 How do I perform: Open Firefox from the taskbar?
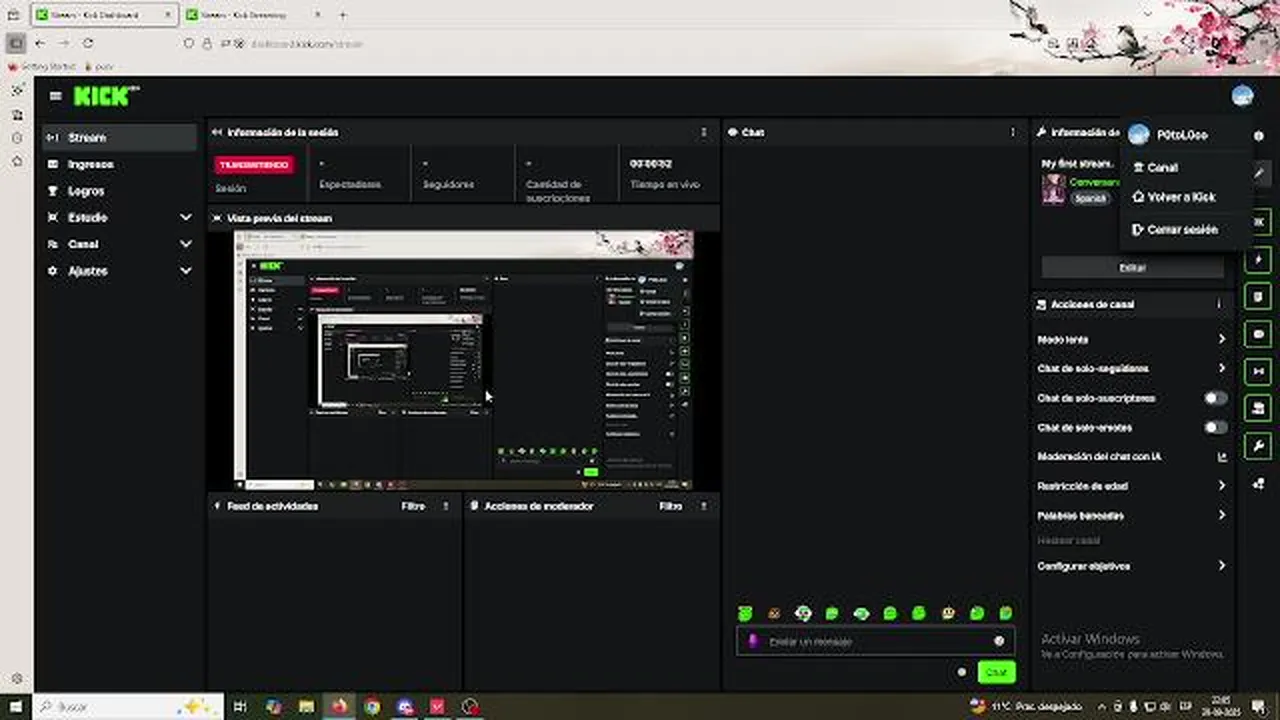coord(339,706)
